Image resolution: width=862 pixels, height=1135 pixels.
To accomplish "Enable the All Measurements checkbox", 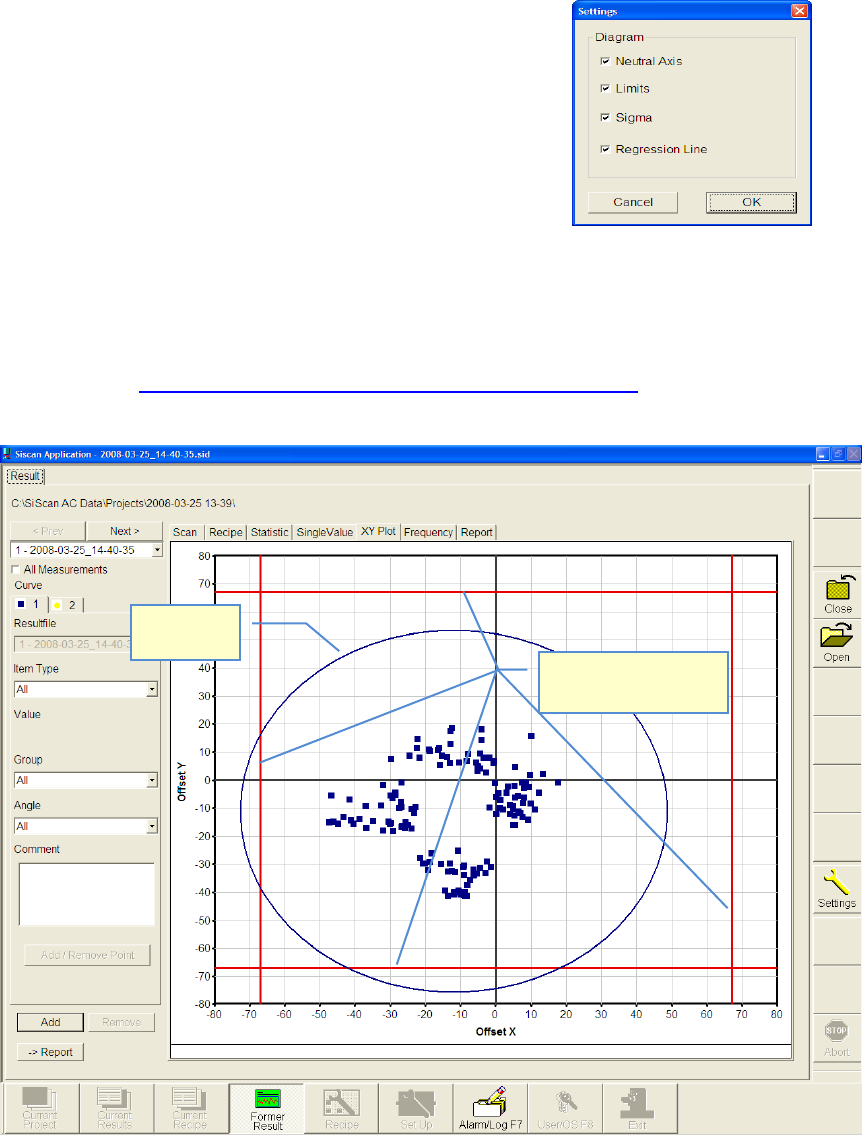I will tap(15, 569).
